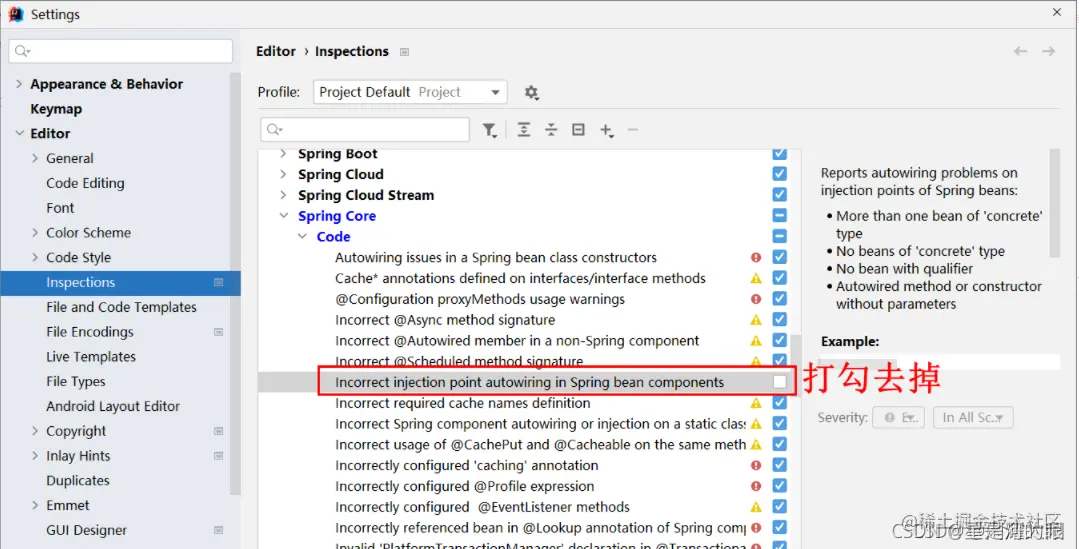The image size is (1079, 549).
Task: Click the project icon in Inspections sidebar row
Action: click(219, 282)
